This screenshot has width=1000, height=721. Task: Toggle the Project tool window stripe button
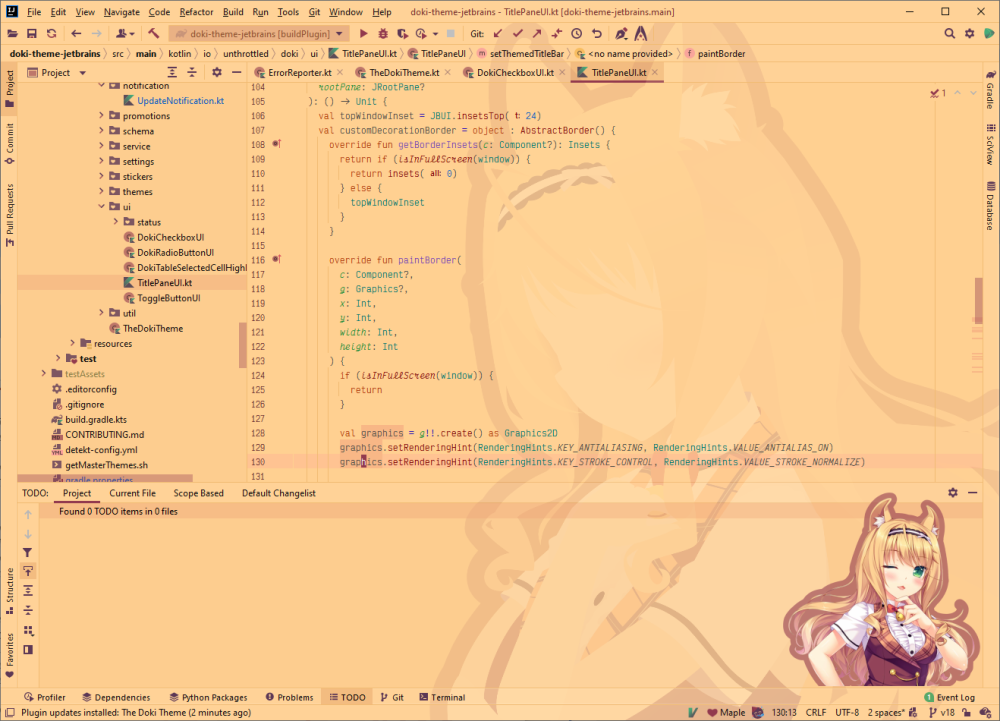[10, 89]
